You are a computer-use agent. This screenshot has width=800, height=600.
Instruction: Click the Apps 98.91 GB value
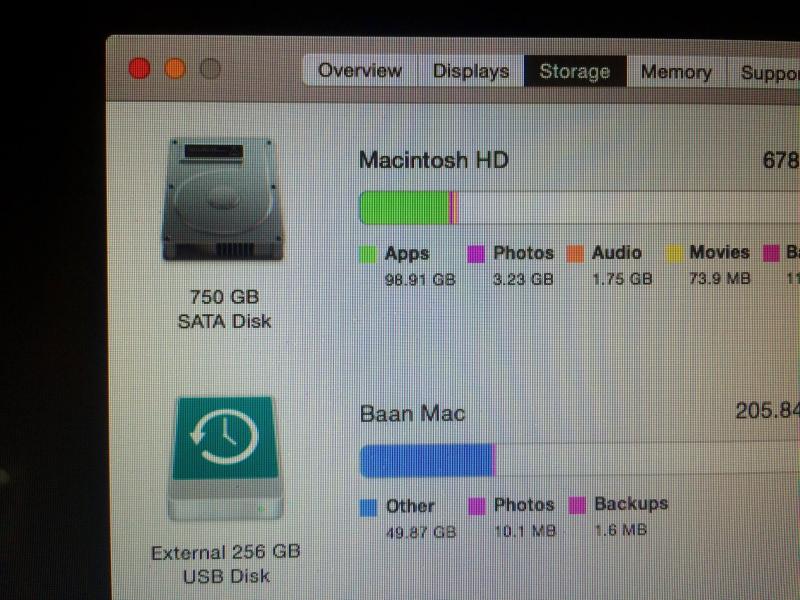pos(420,280)
